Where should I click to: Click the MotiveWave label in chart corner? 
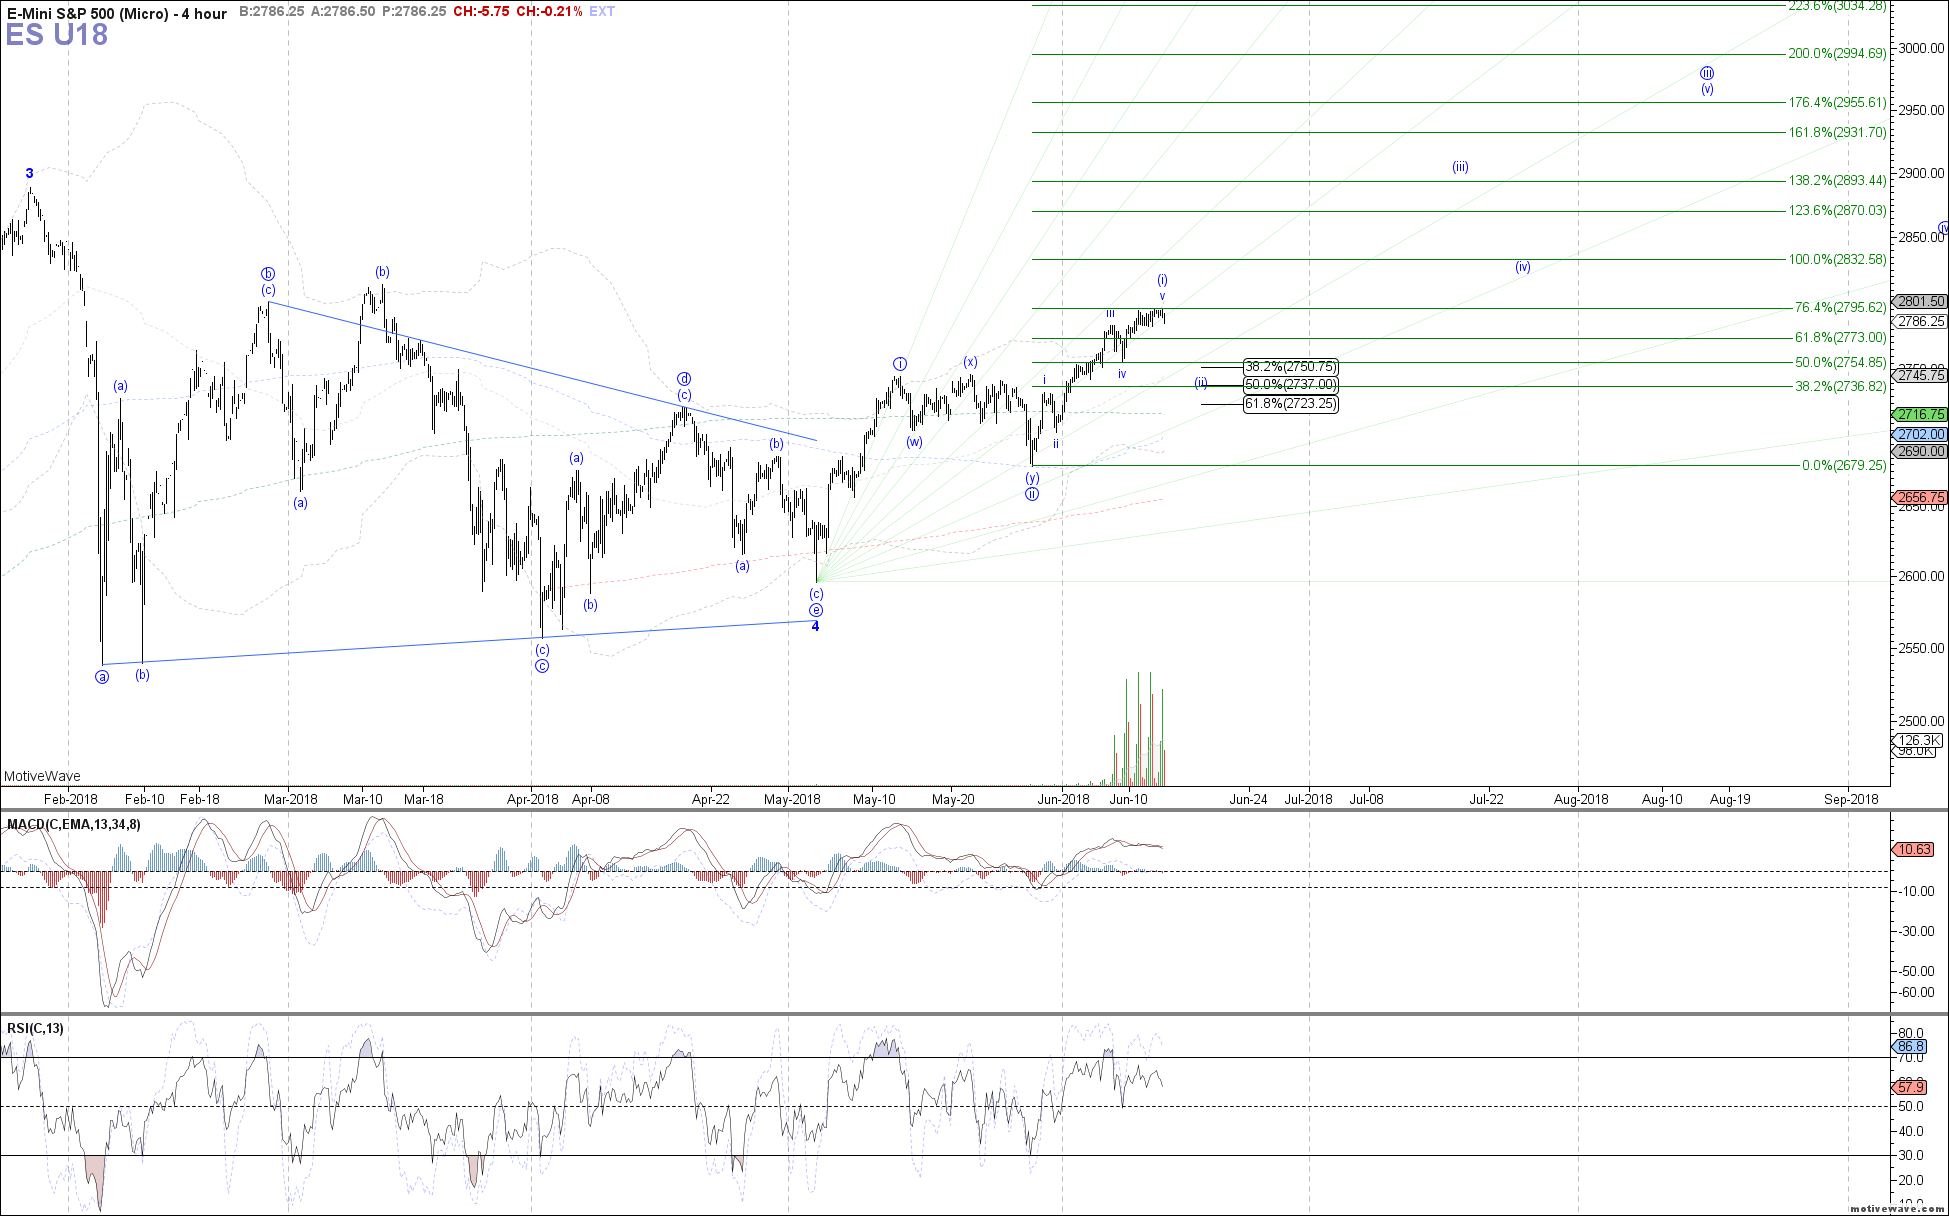click(x=42, y=776)
